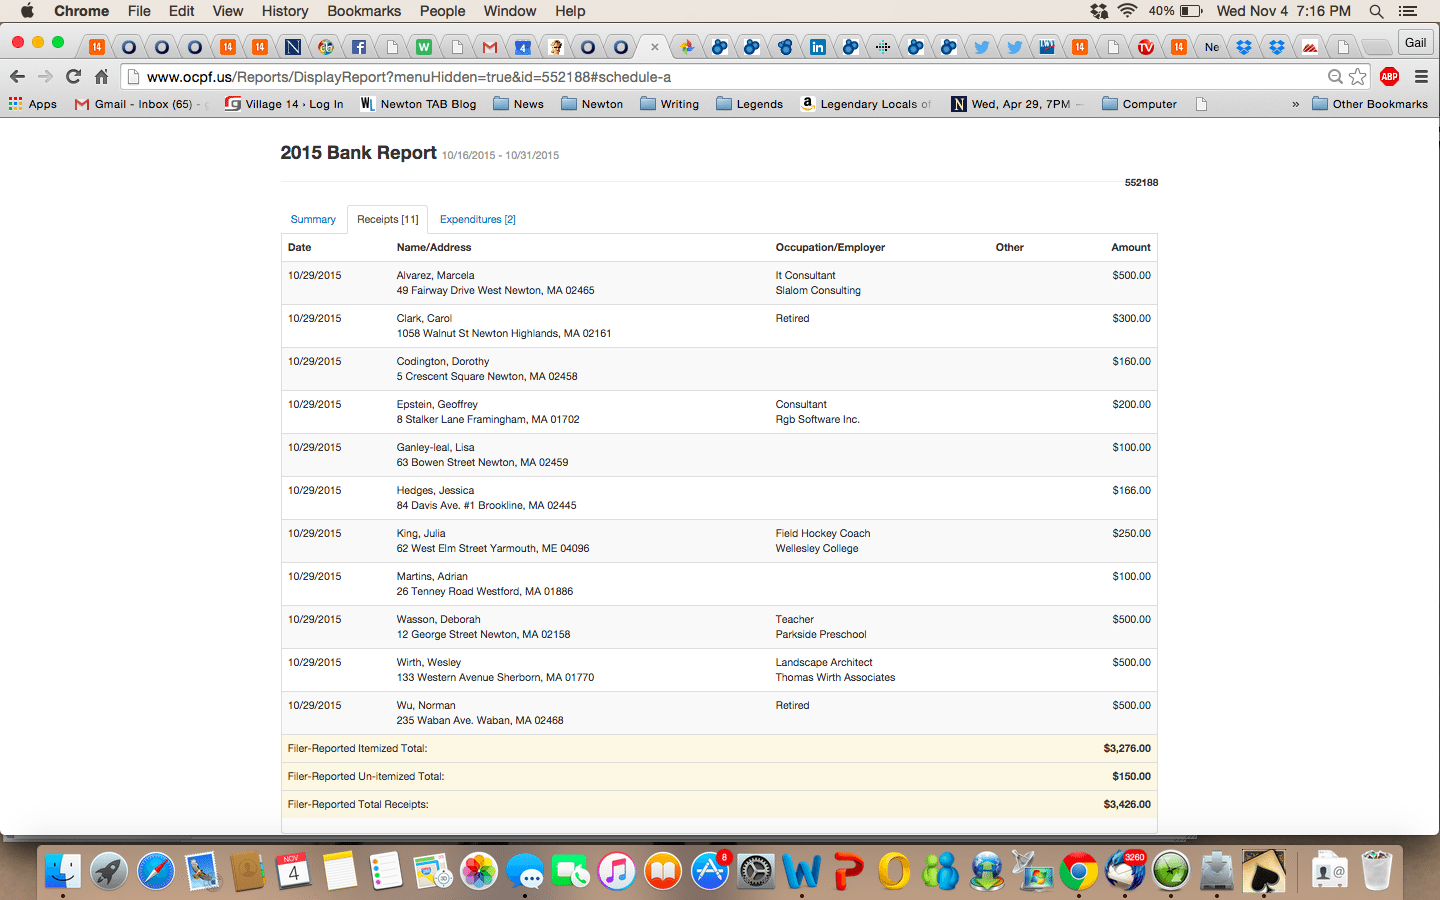The width and height of the screenshot is (1440, 900).
Task: Click the browser reload page icon
Action: coord(73,77)
